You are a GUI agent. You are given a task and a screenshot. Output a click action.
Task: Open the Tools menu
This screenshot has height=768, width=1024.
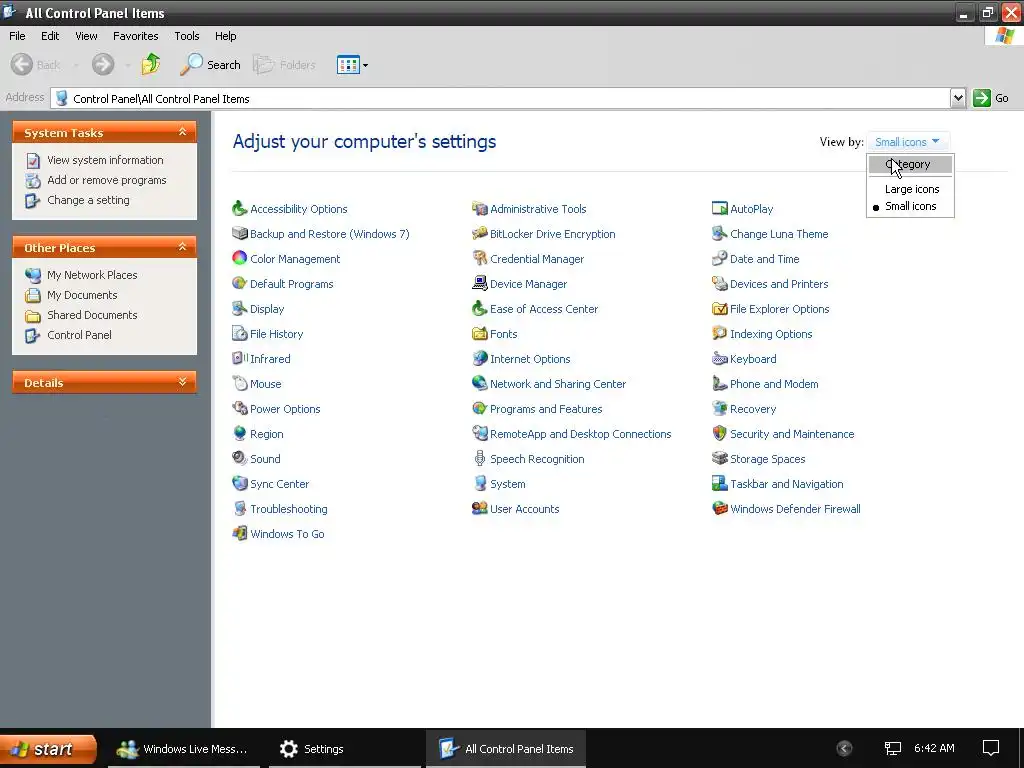[187, 36]
